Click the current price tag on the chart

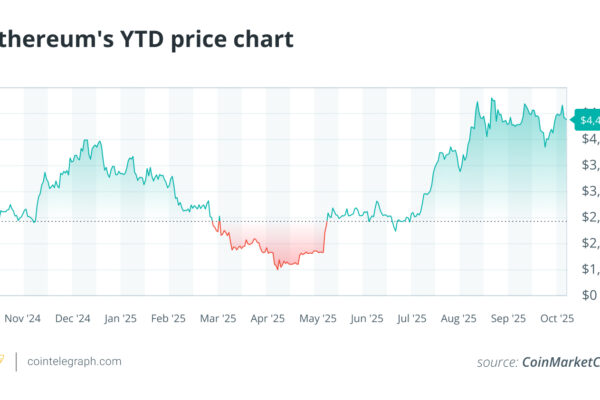coord(586,121)
